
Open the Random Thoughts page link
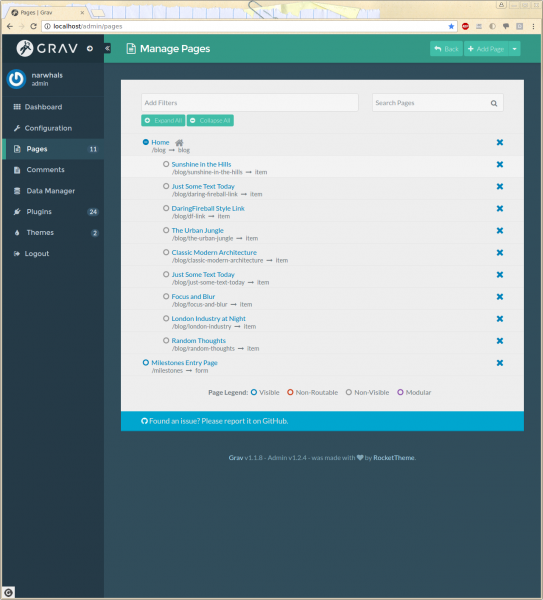(199, 341)
